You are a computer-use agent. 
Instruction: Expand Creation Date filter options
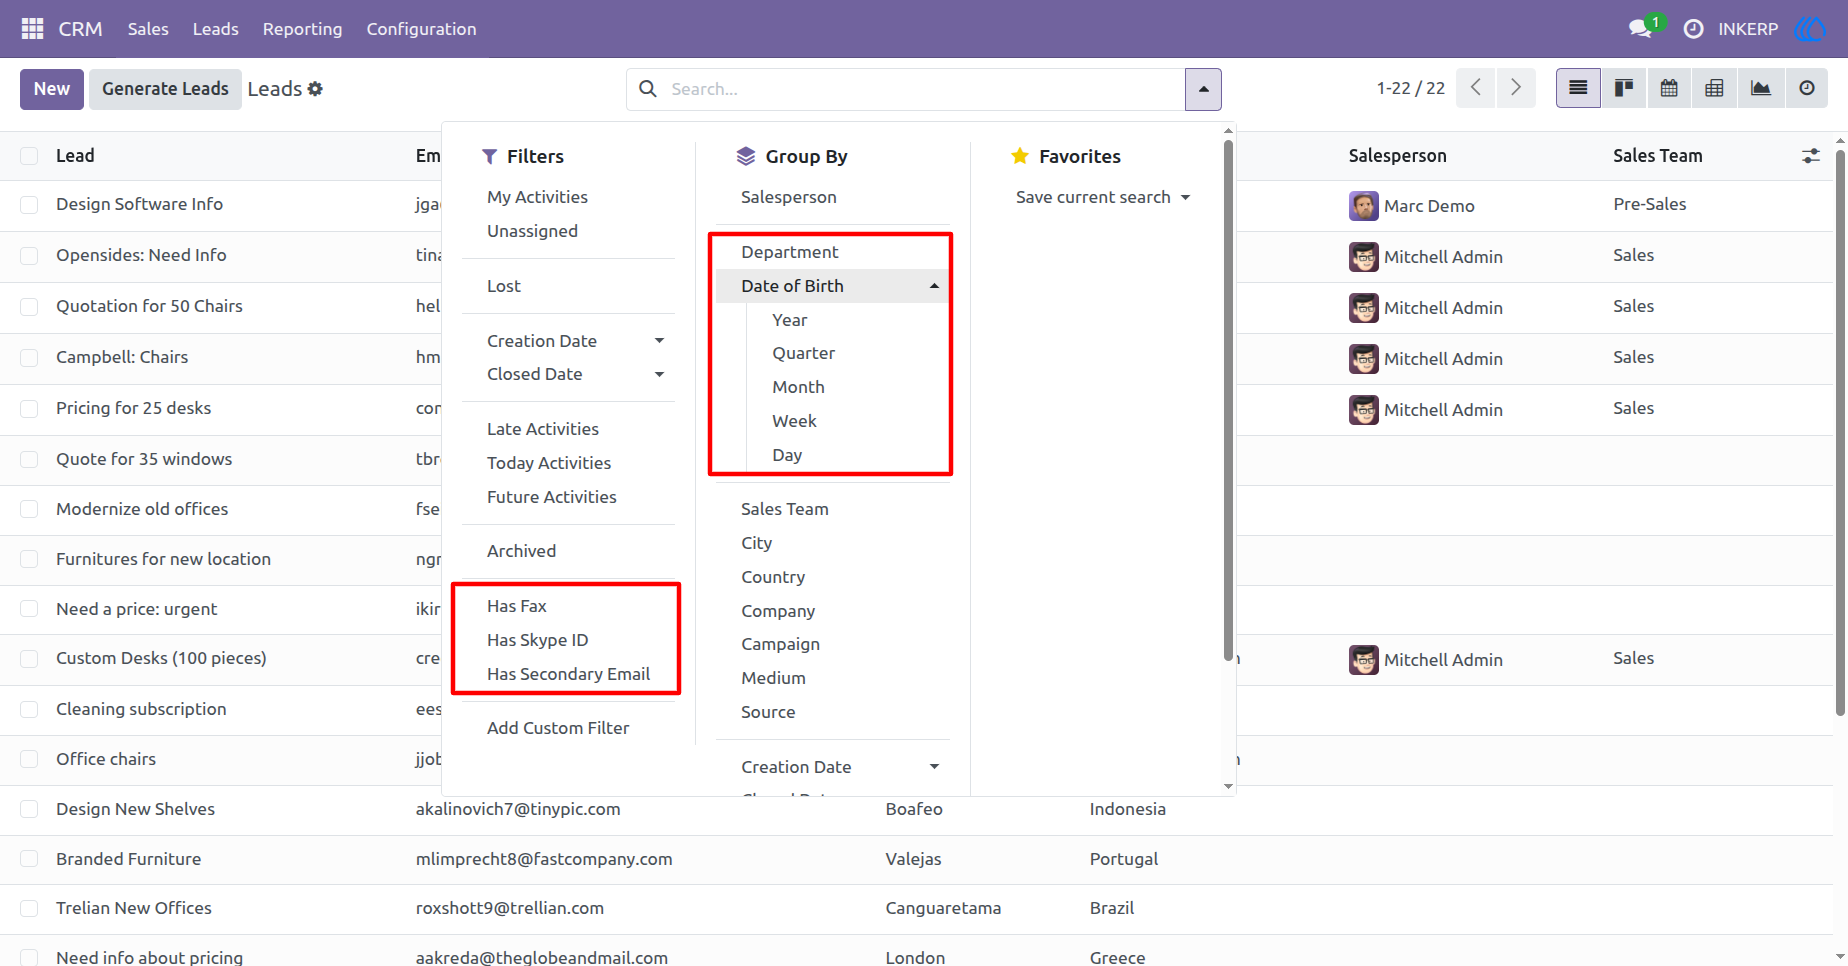click(659, 341)
